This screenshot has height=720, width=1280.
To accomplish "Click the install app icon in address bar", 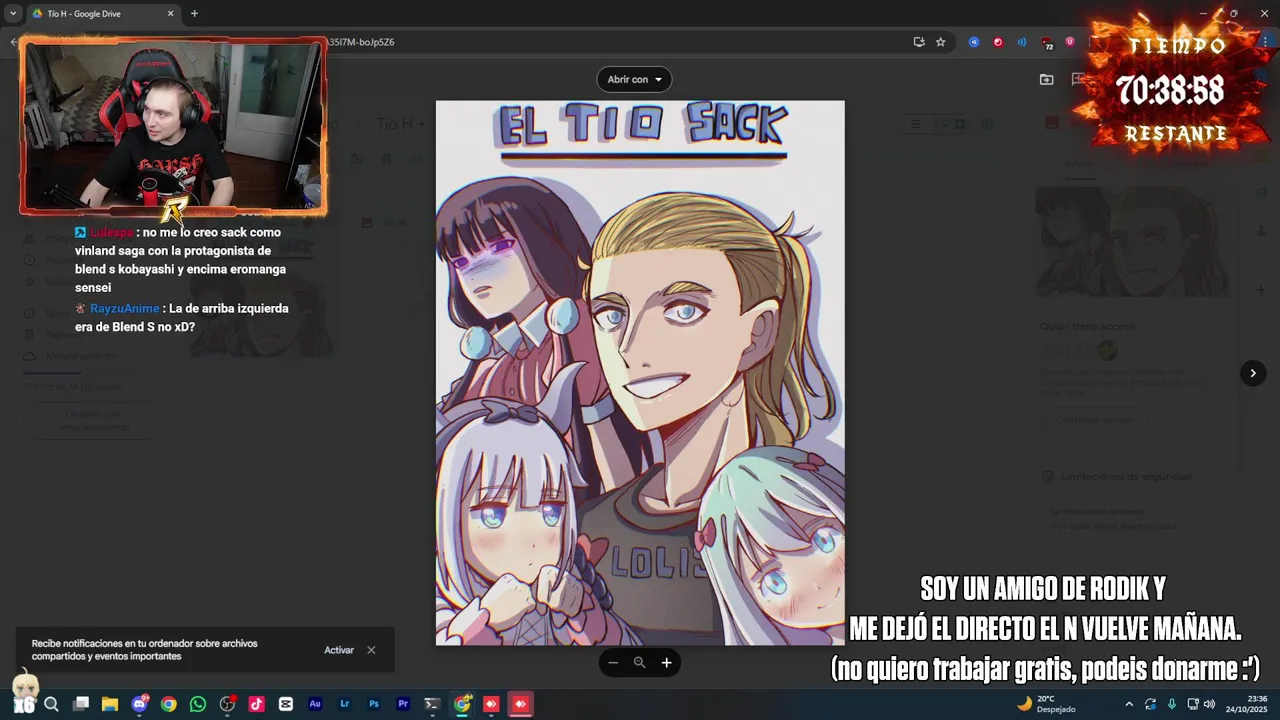I will tap(919, 42).
